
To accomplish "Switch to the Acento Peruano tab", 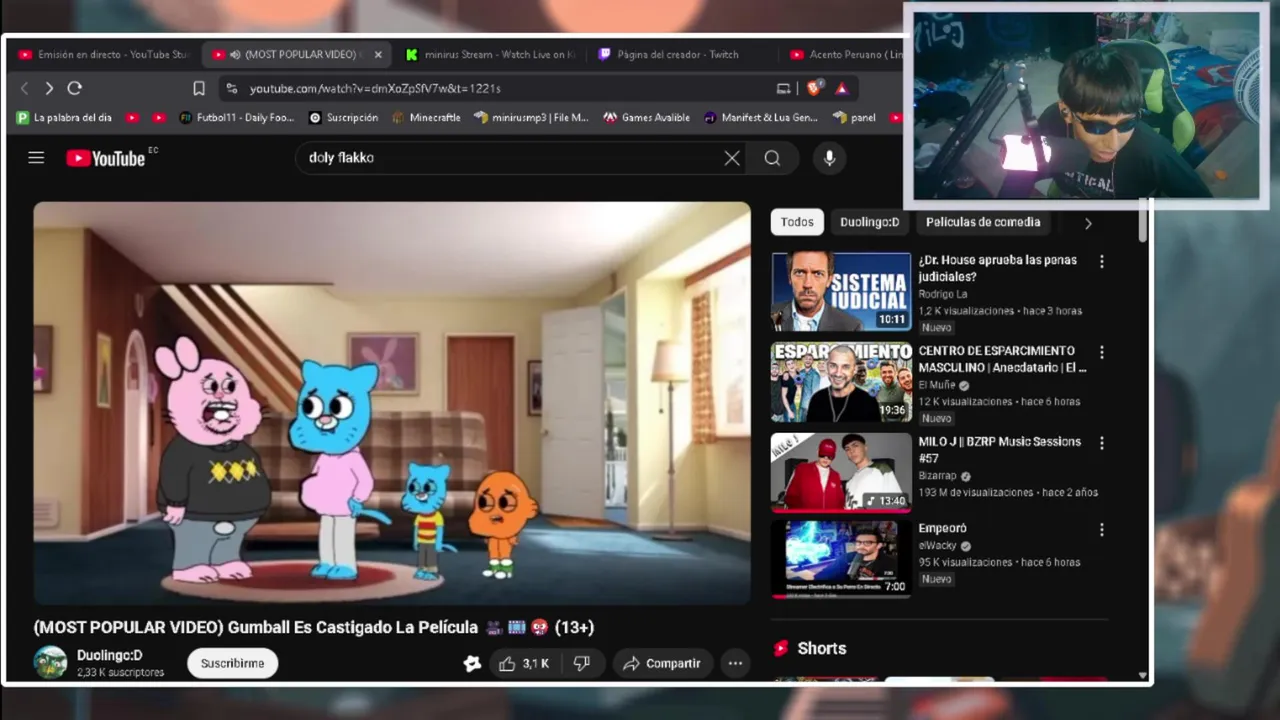I will [x=846, y=54].
